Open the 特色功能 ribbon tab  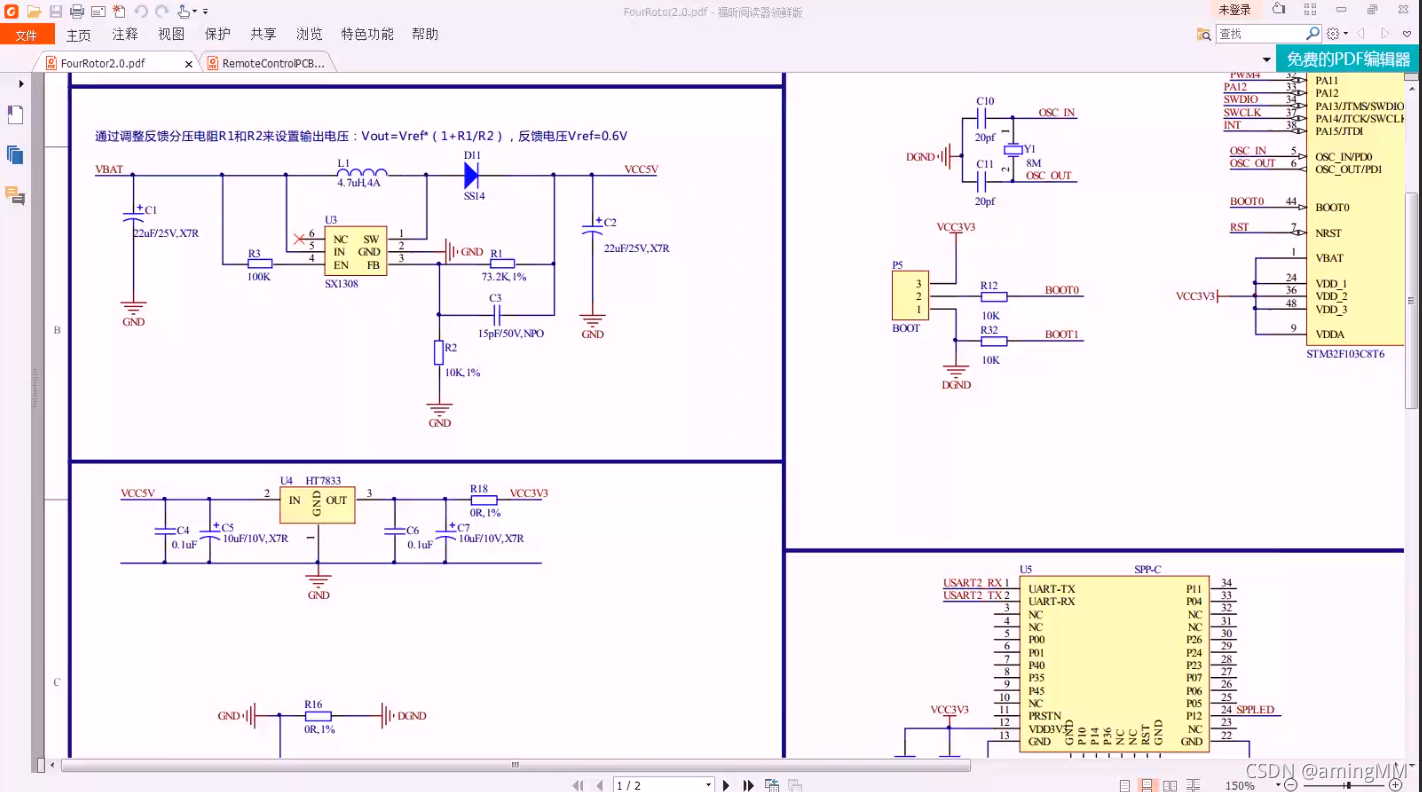click(367, 35)
